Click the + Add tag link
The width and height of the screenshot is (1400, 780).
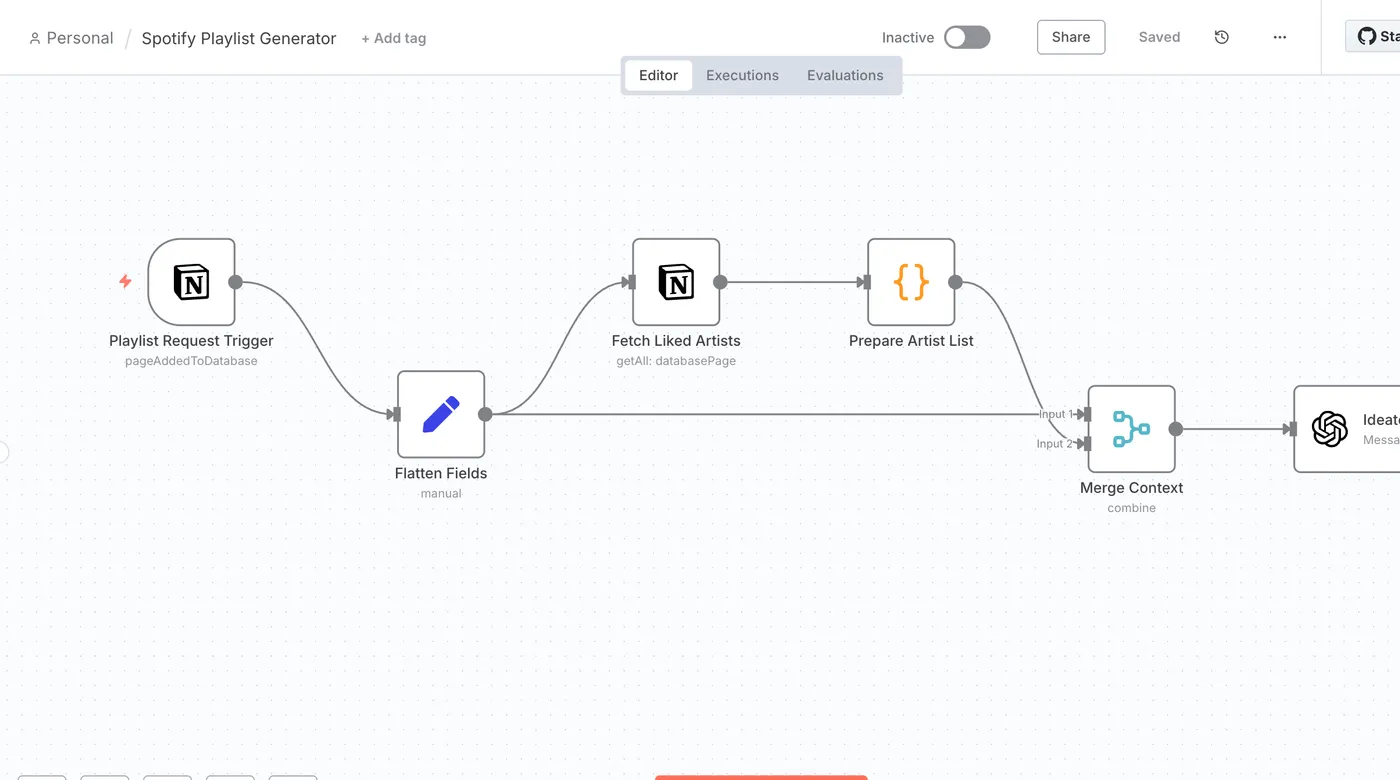click(x=393, y=38)
